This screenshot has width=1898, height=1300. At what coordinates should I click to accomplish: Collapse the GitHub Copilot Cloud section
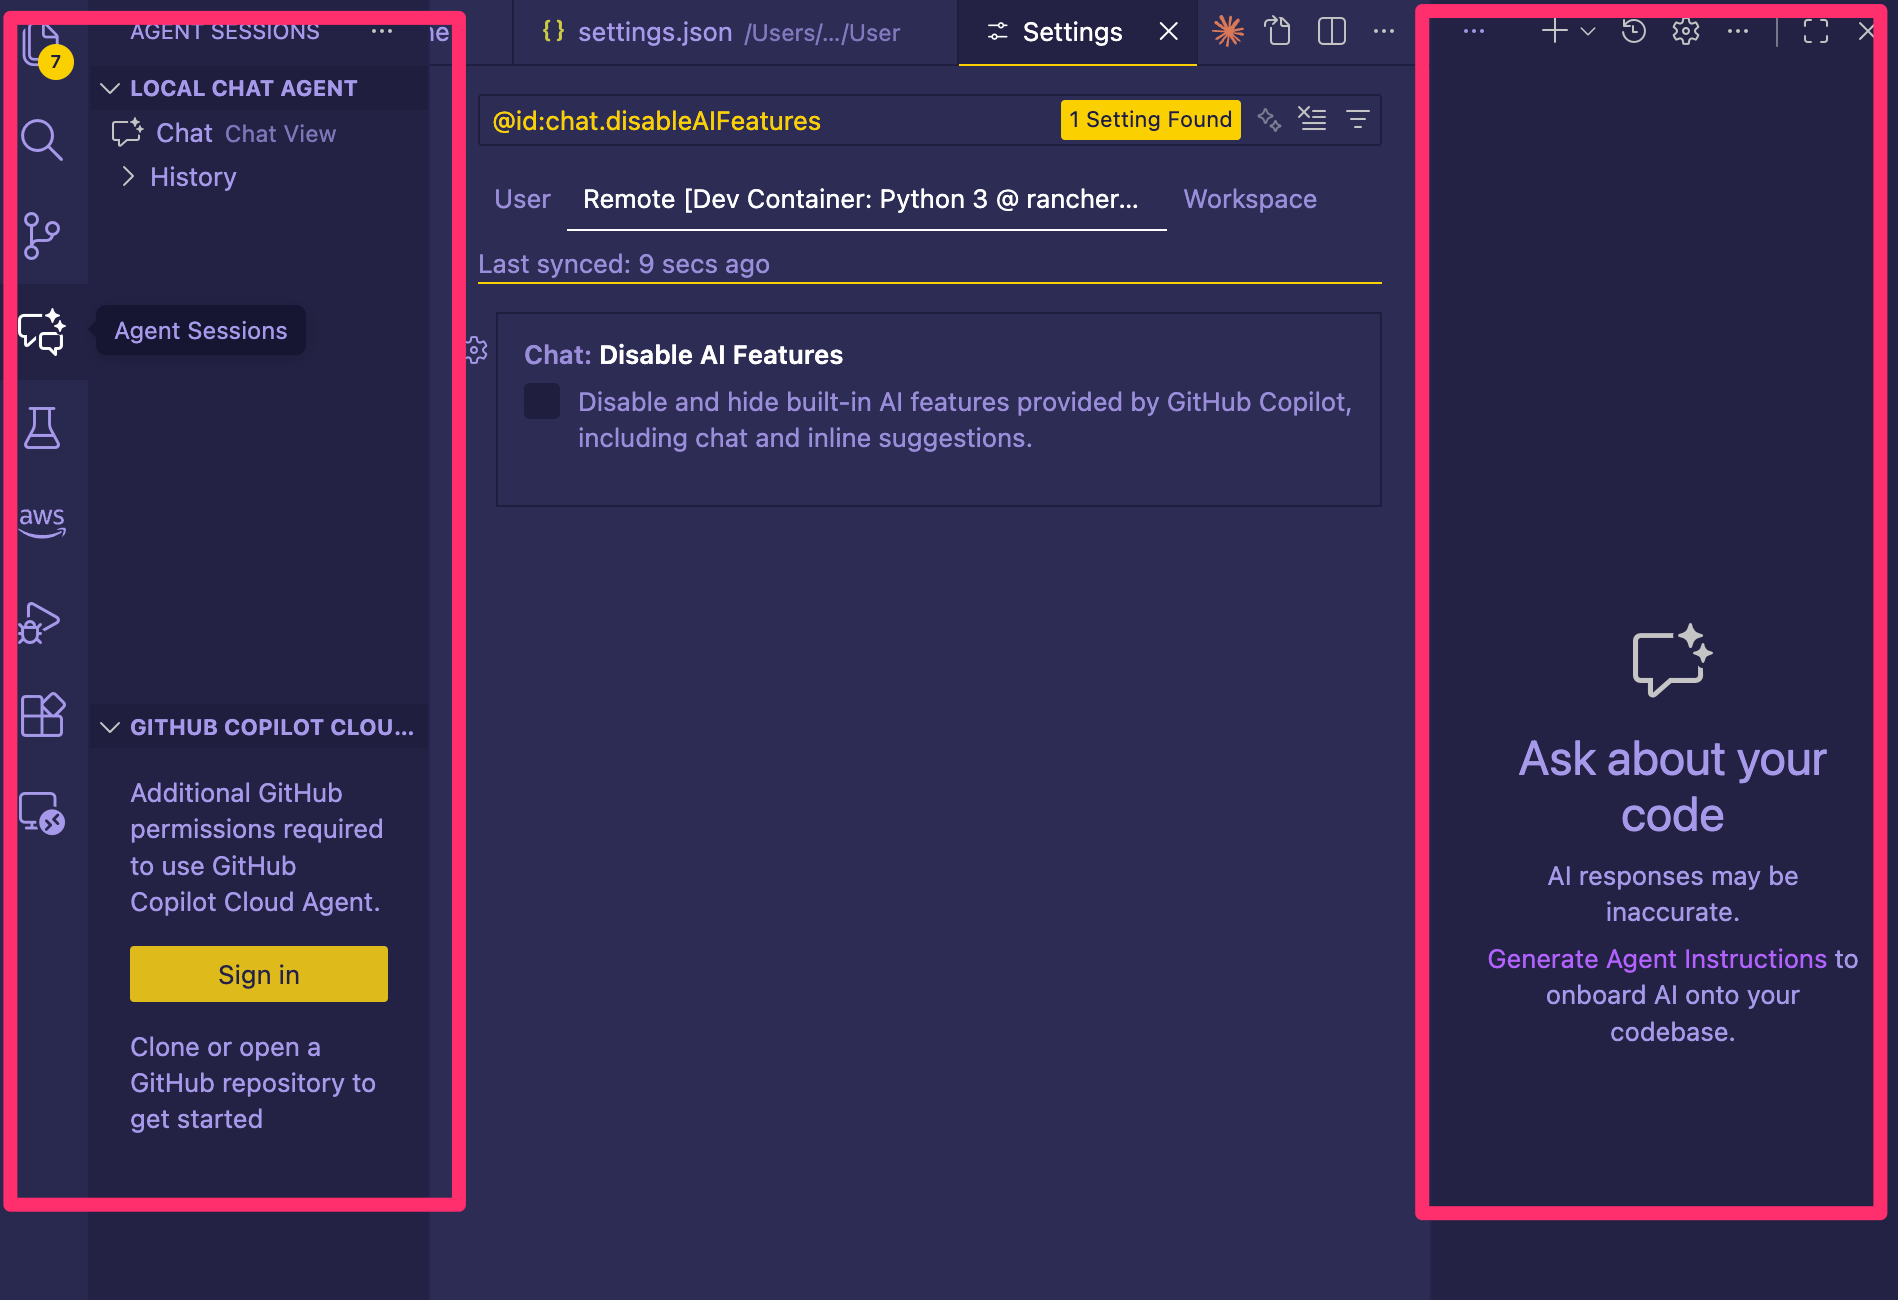110,727
